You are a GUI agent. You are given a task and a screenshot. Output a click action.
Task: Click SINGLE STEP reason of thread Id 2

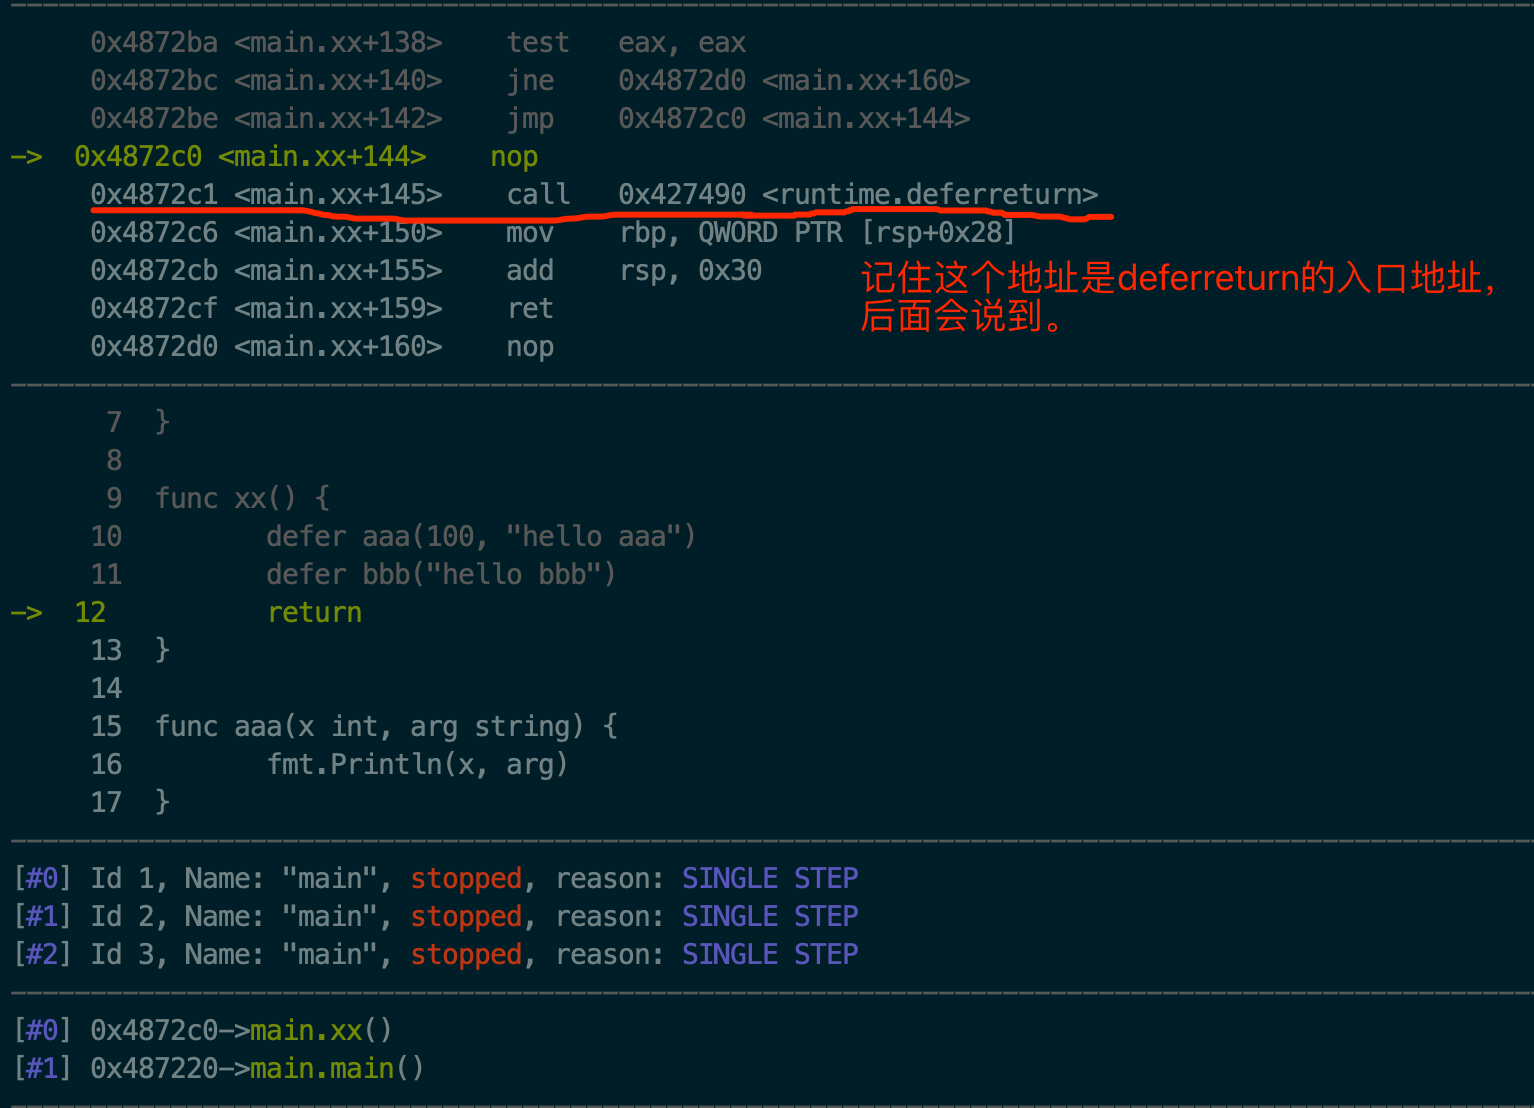770,917
